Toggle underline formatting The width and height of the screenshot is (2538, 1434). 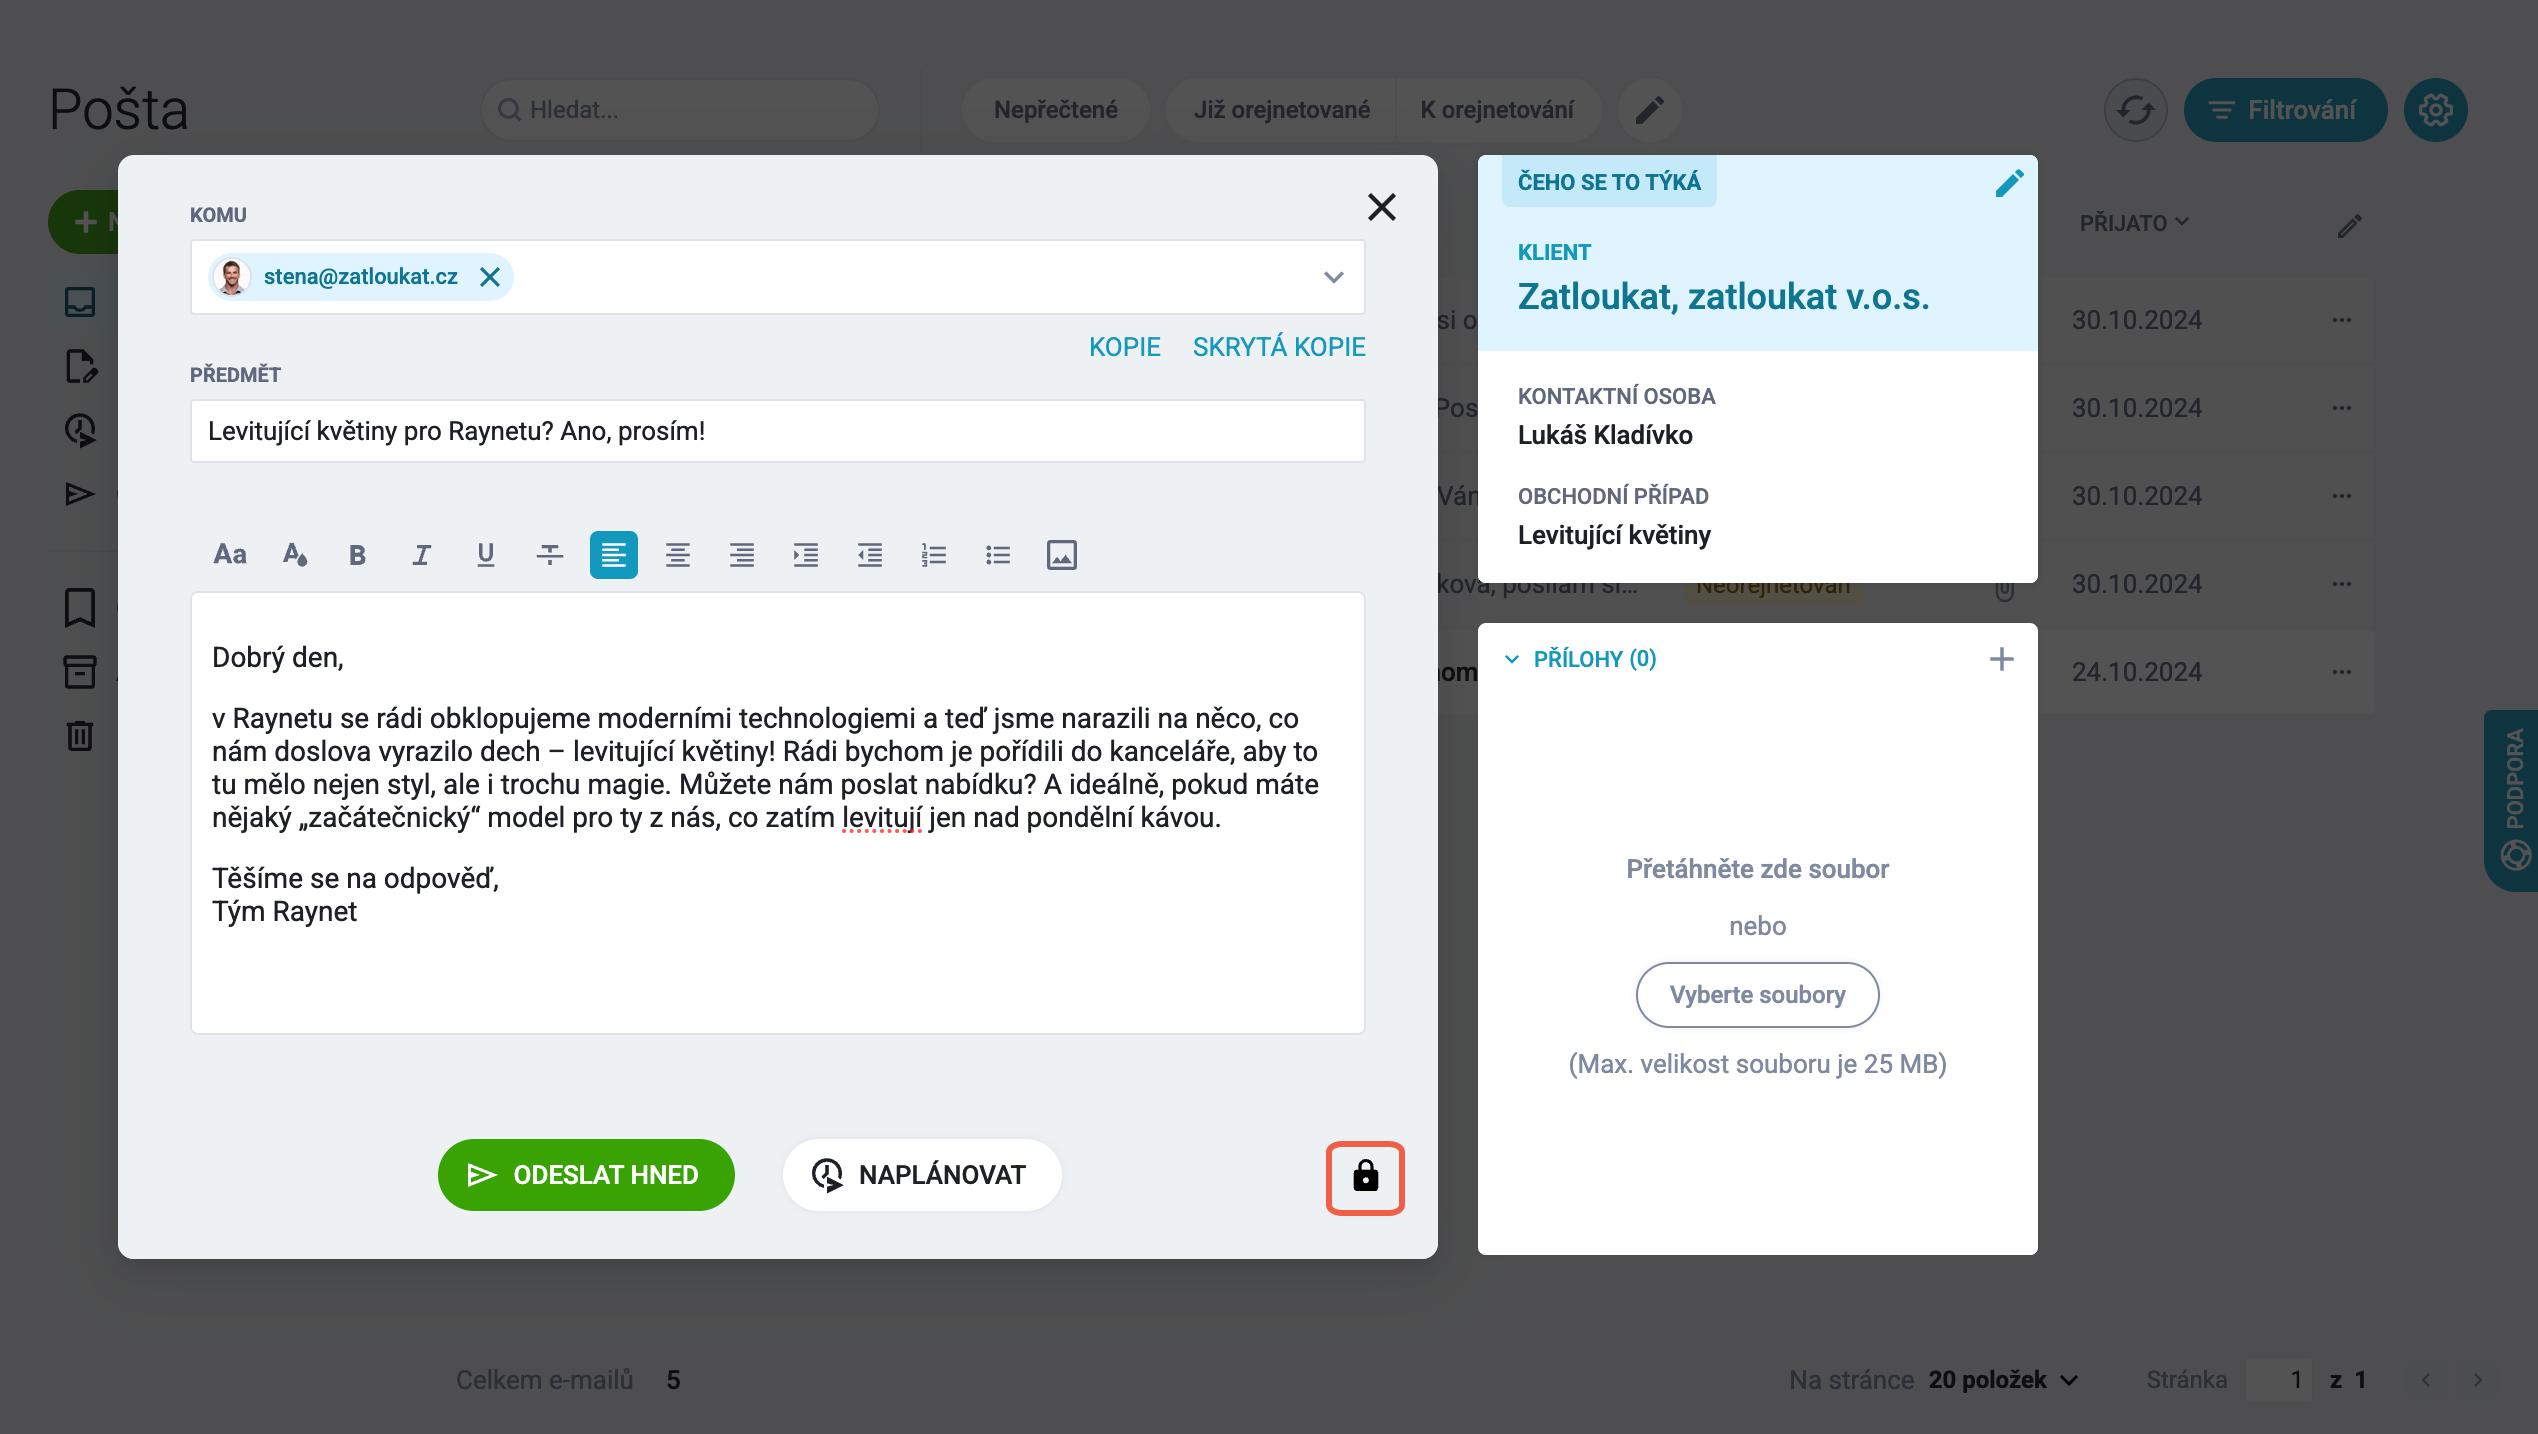486,554
